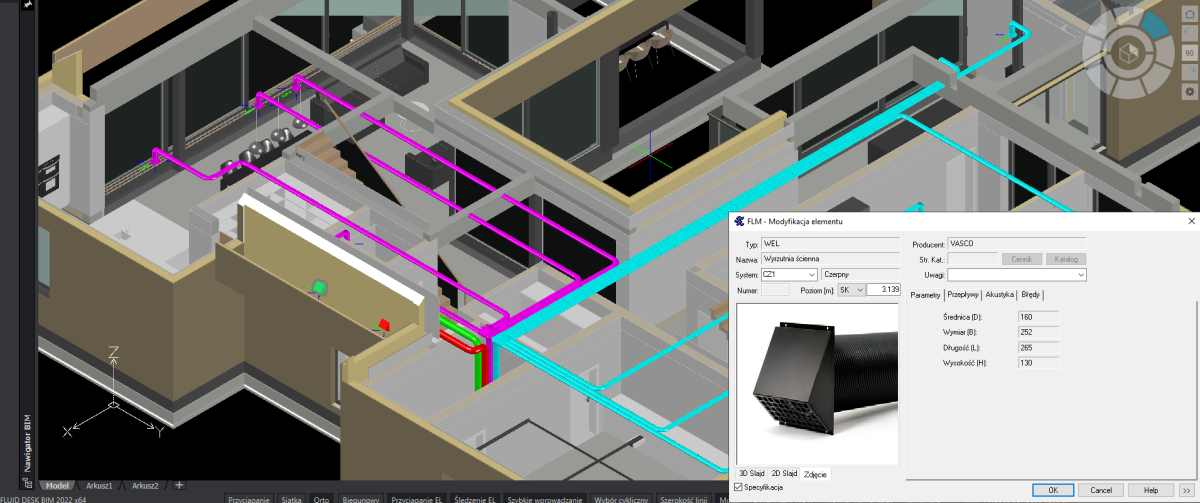This screenshot has width=1200, height=503.
Task: Show the 3D Slajd preview tab
Action: coord(751,473)
